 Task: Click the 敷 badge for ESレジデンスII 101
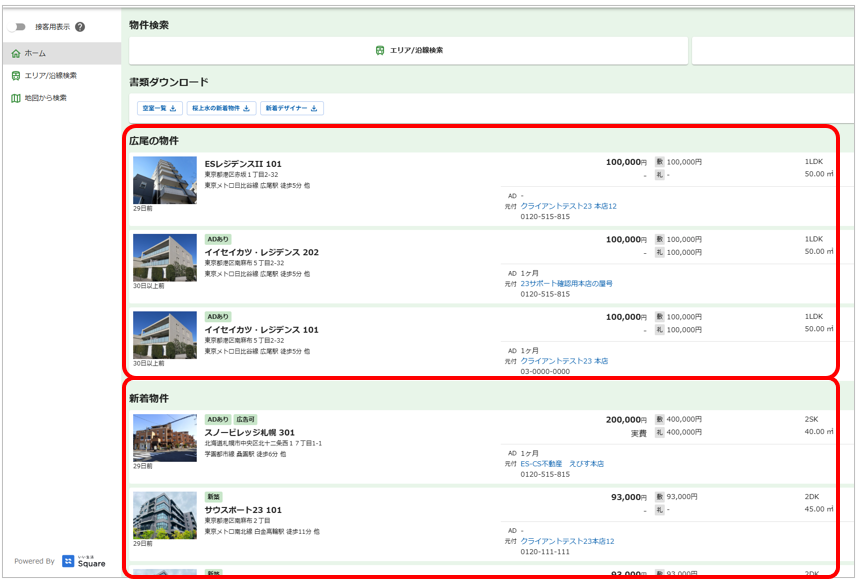tap(659, 162)
